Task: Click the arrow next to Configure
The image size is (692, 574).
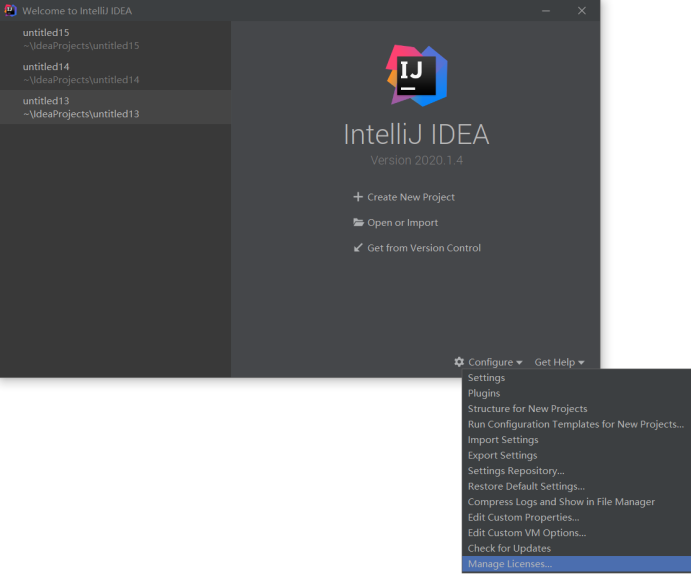Action: click(x=519, y=363)
